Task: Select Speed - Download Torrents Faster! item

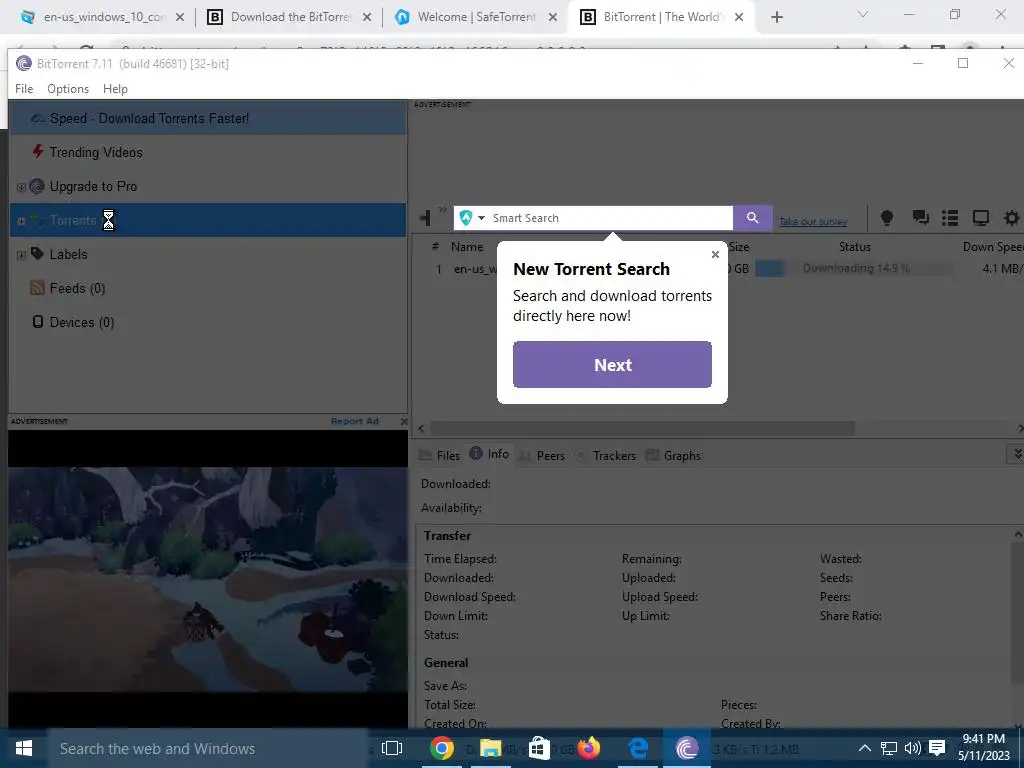Action: pyautogui.click(x=208, y=118)
